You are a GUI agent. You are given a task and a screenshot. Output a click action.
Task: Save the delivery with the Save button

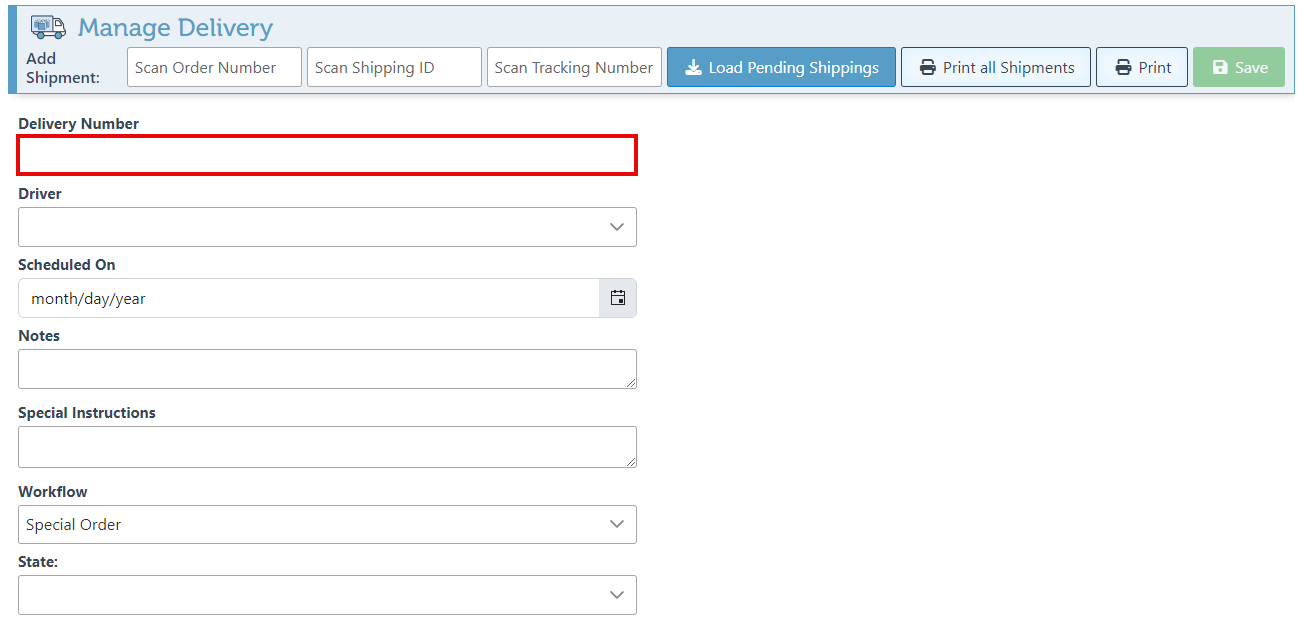1238,68
